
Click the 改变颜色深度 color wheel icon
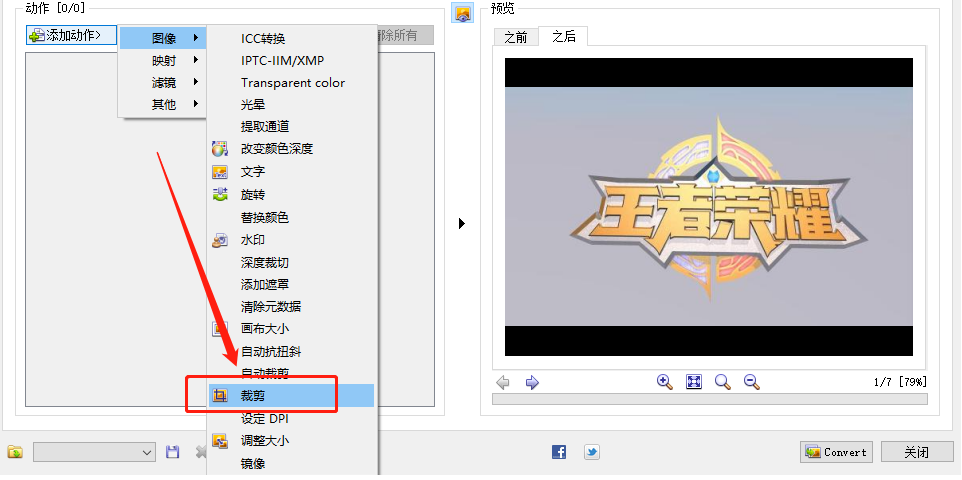click(x=220, y=149)
